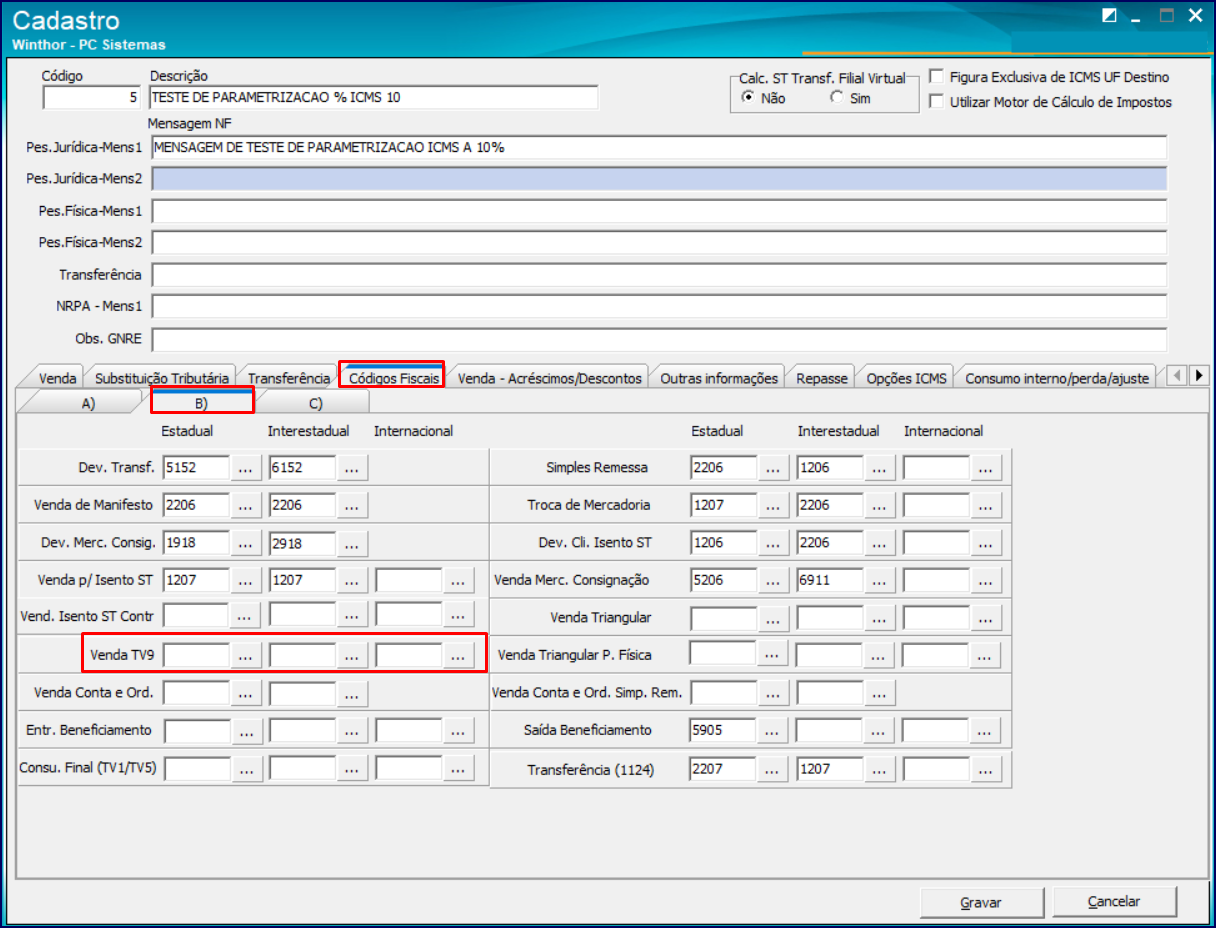Go to the Outras informações tab

tap(718, 378)
